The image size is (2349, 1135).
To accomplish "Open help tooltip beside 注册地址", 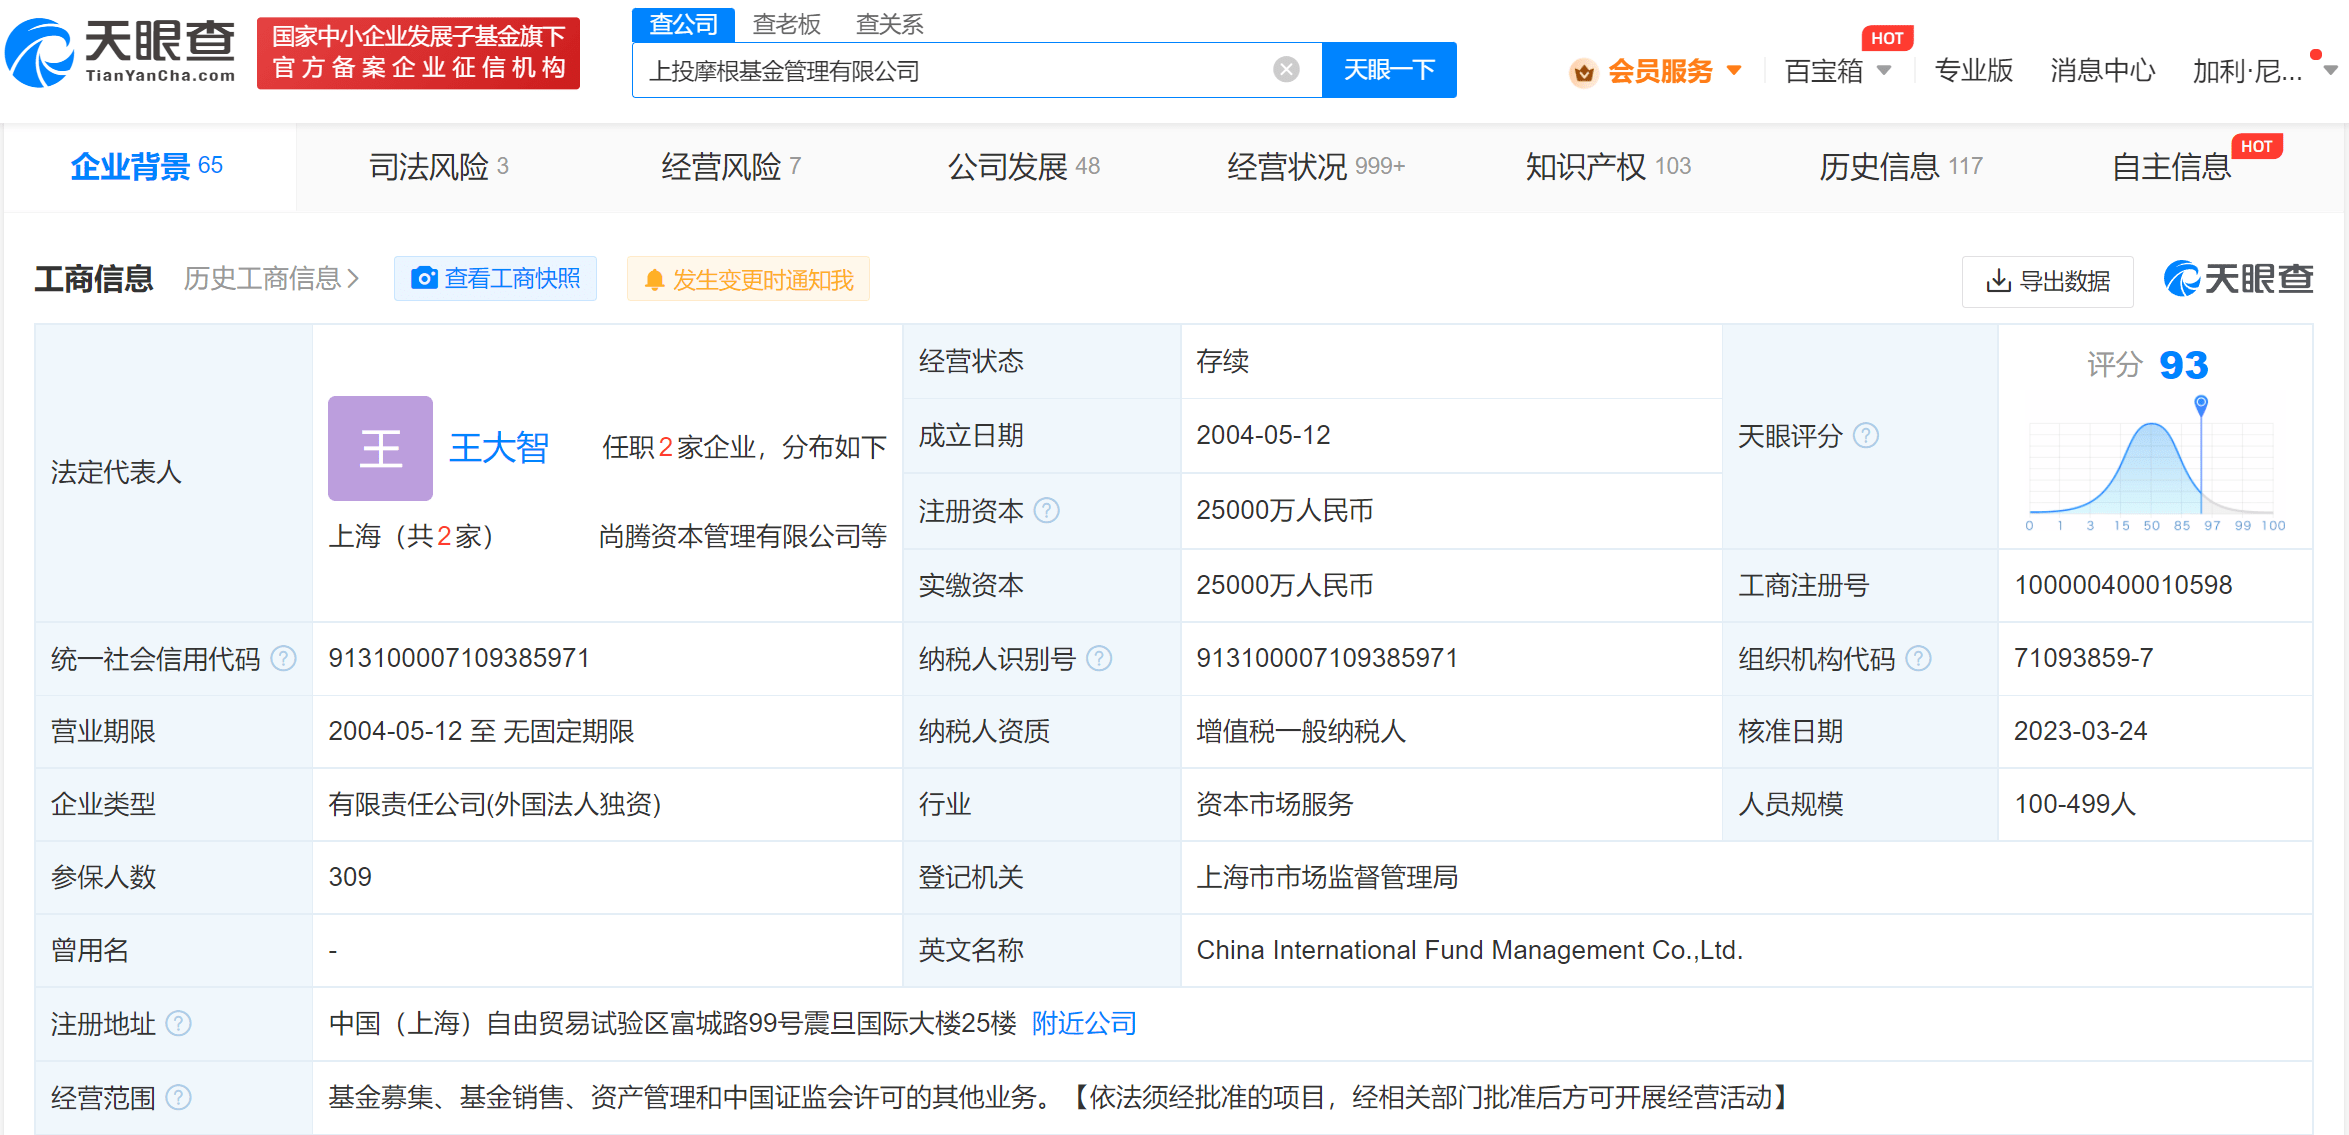I will pyautogui.click(x=180, y=1023).
